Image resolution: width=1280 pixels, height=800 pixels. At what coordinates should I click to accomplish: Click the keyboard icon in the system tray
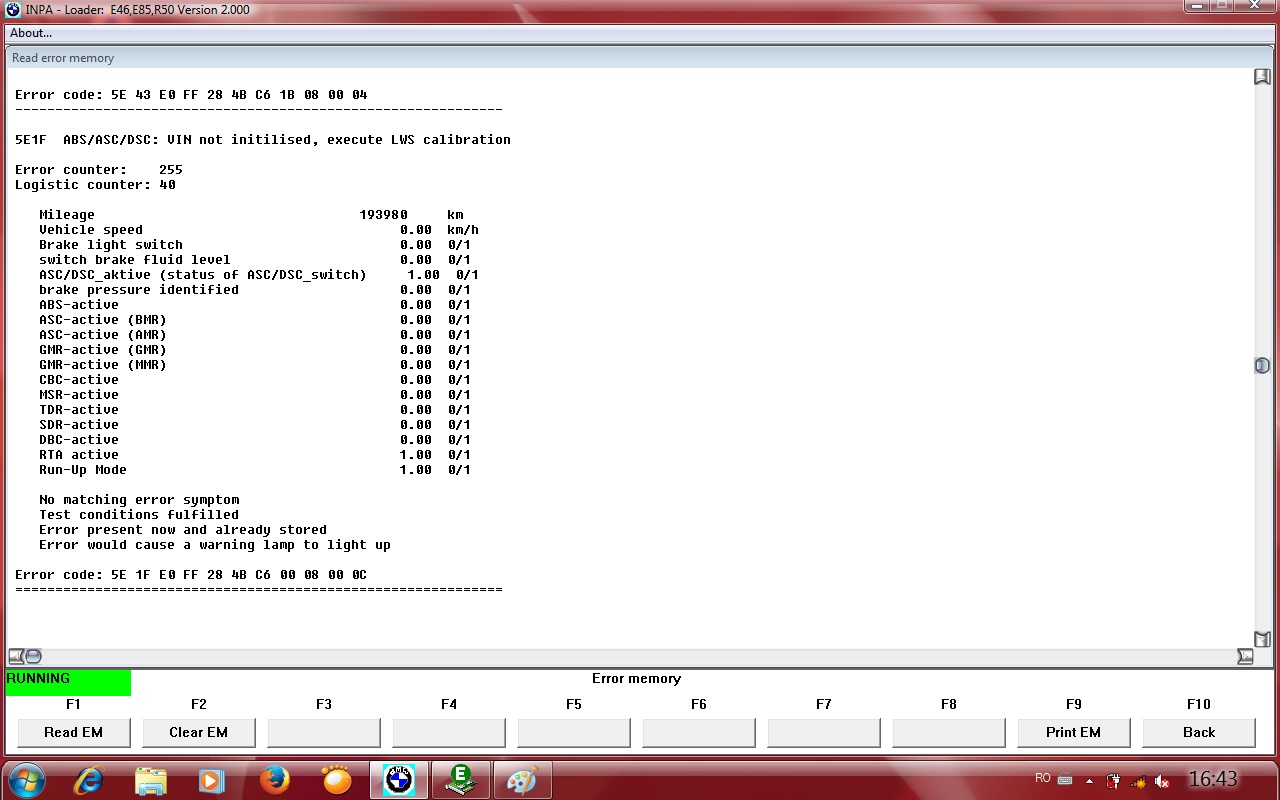1065,780
